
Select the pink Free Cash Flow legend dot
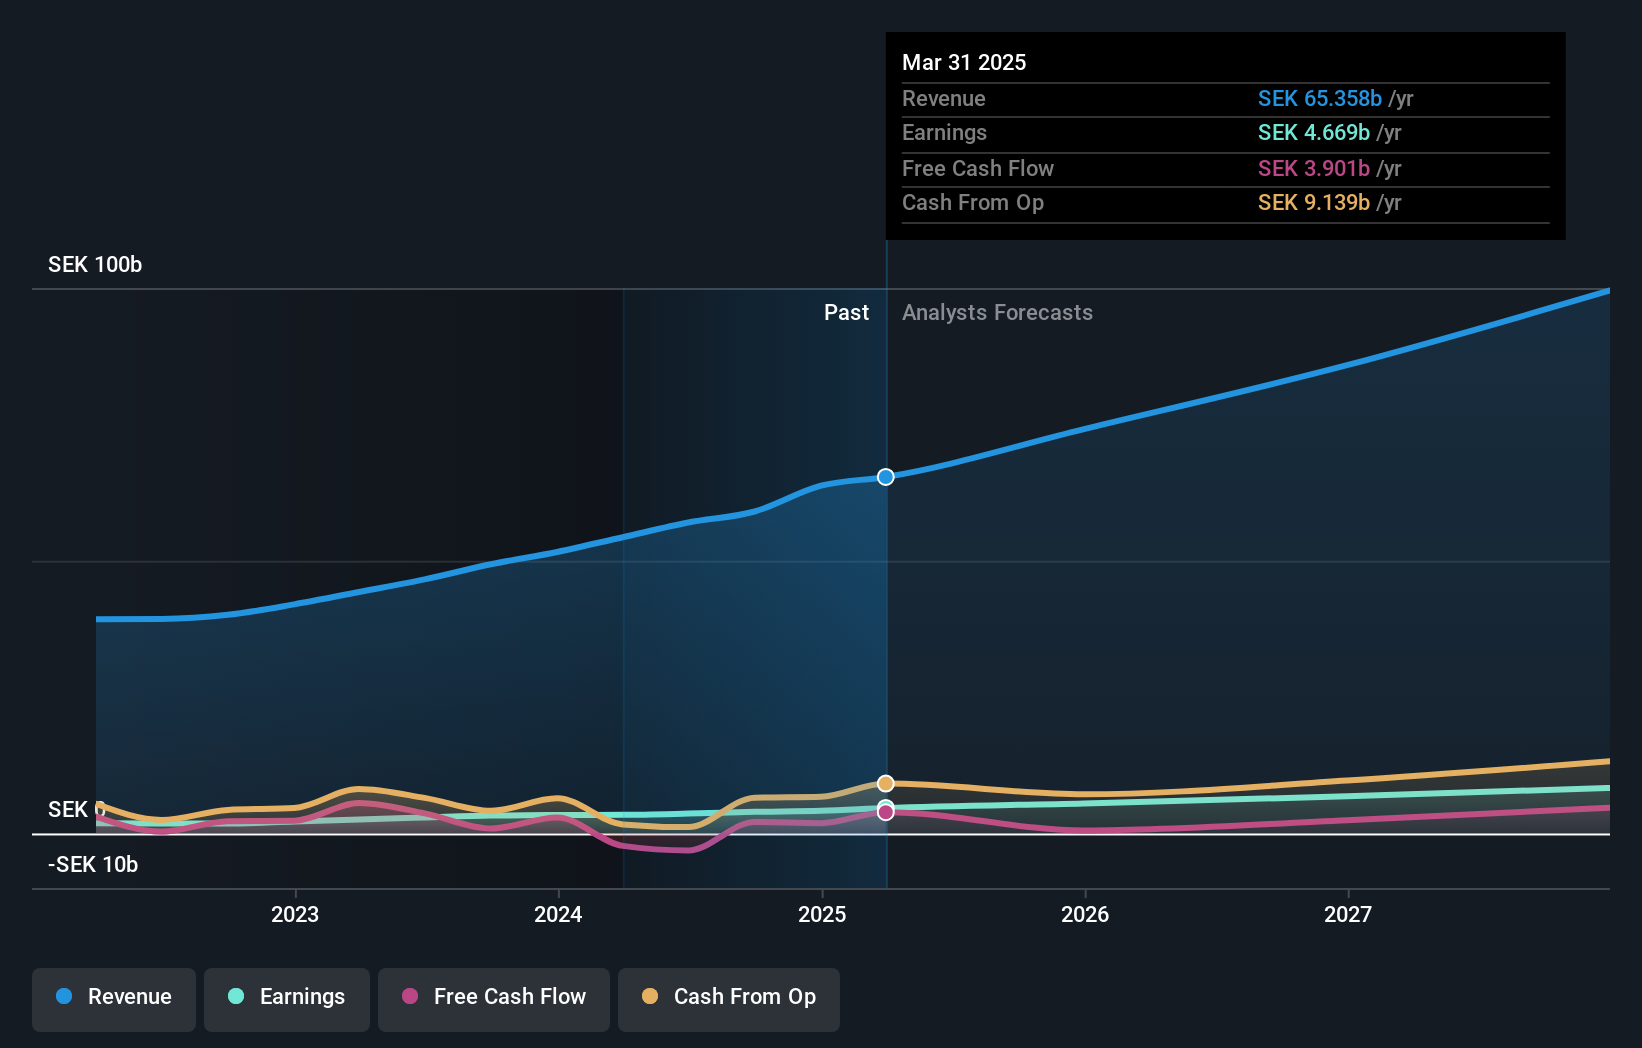(411, 997)
